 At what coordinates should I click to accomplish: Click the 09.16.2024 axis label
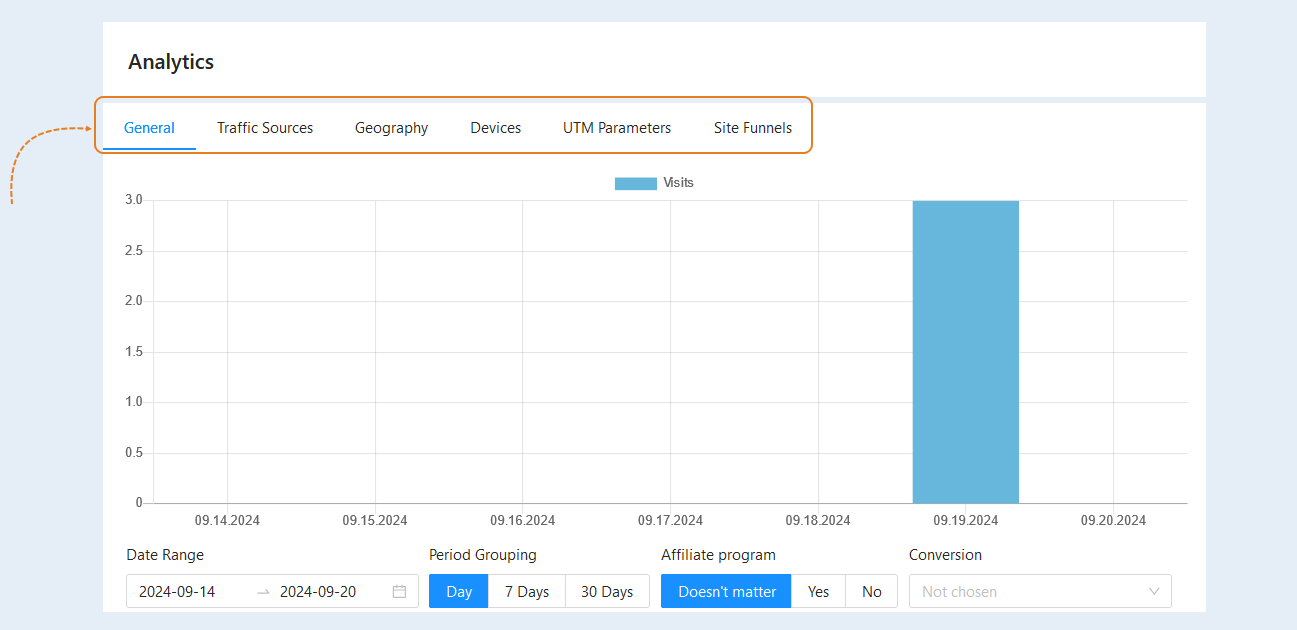pyautogui.click(x=522, y=521)
